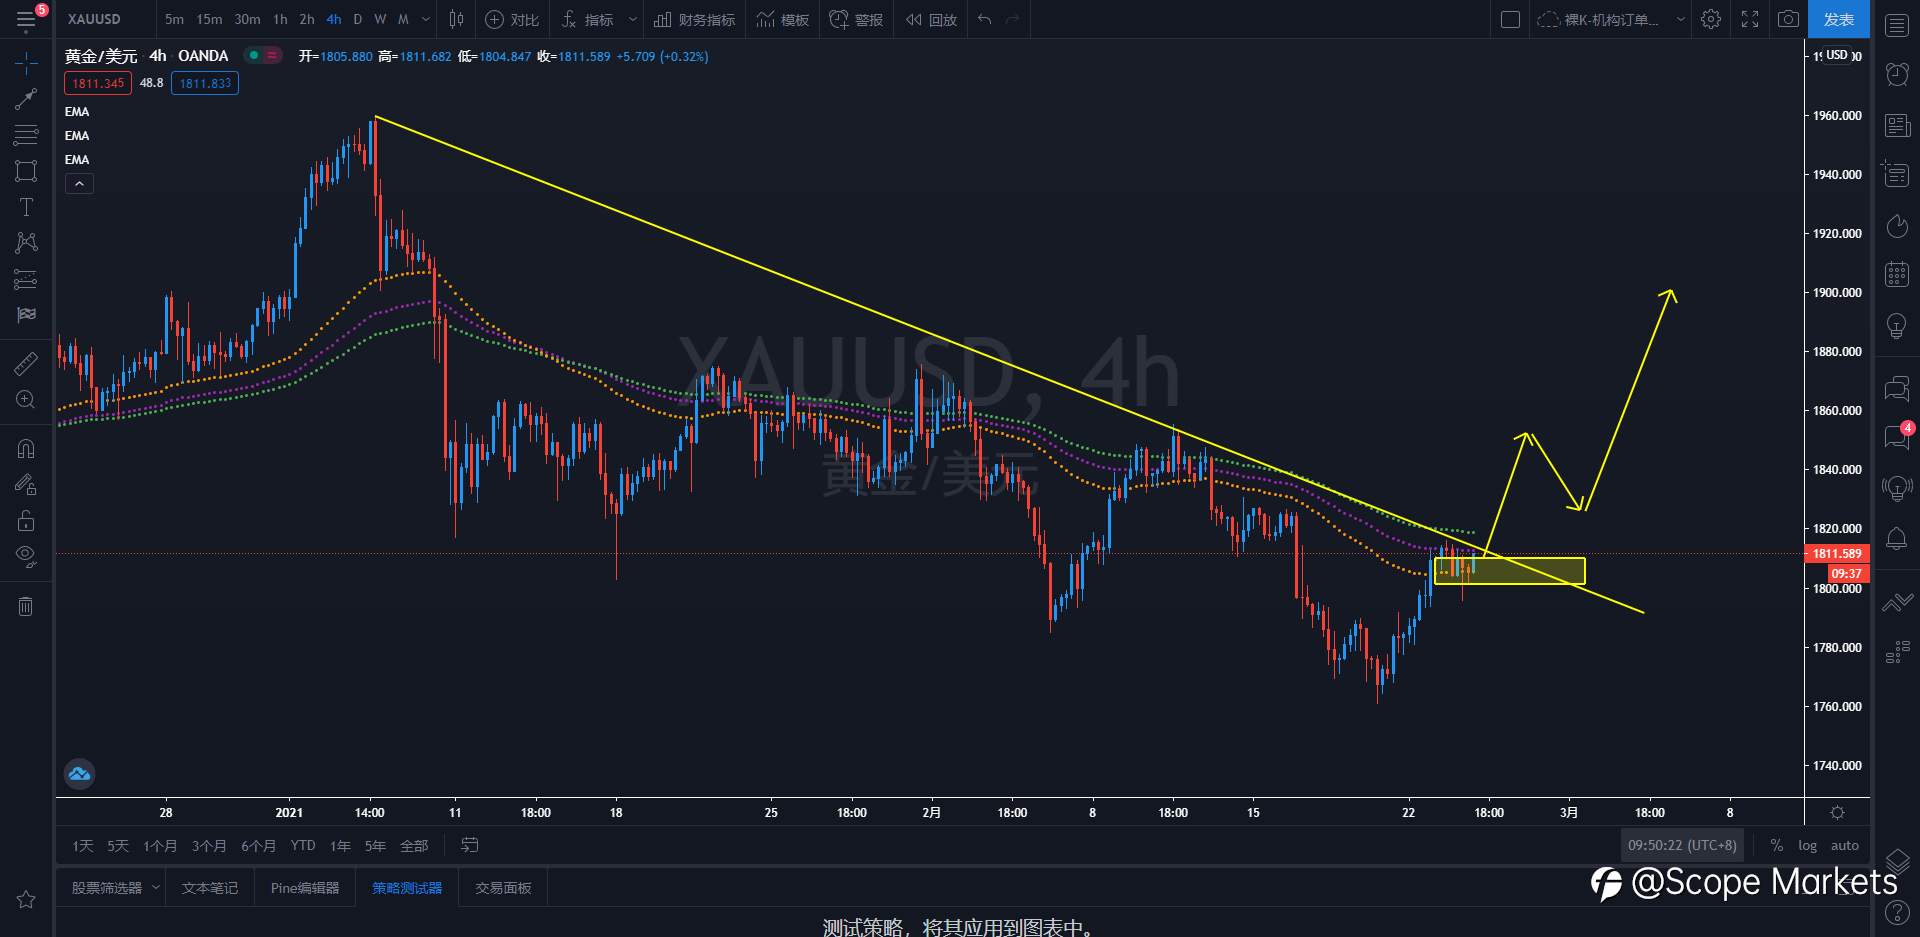
Task: Undo the last chart action
Action: [x=985, y=19]
